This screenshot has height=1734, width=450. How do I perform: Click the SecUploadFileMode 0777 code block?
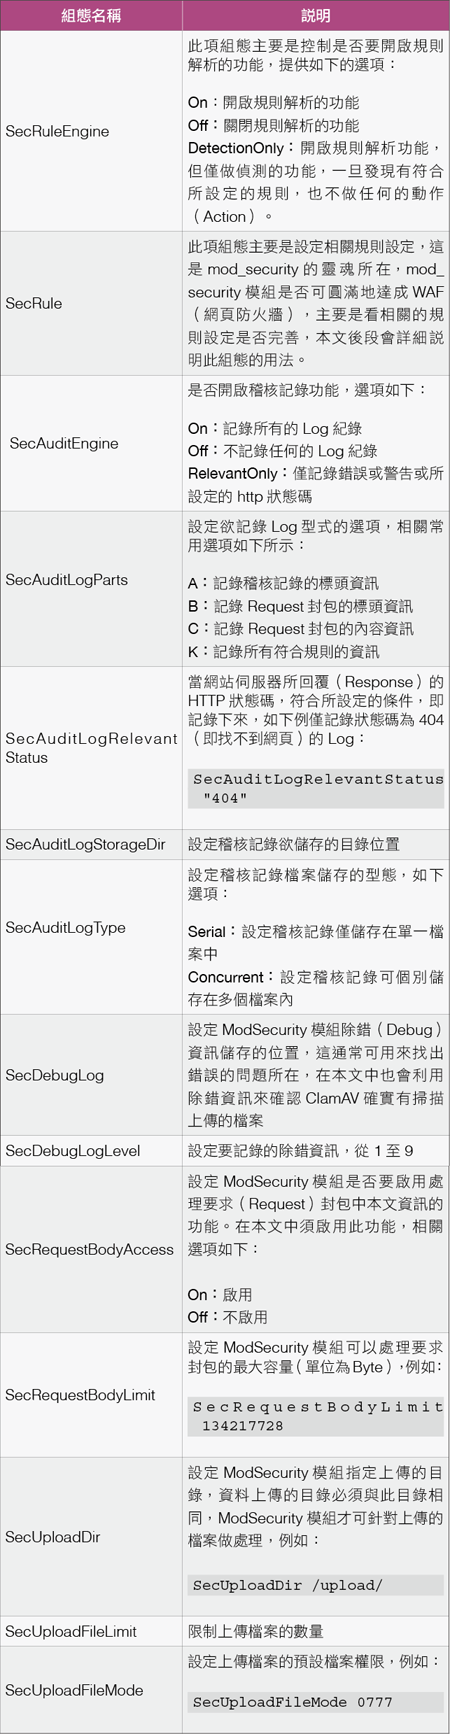click(316, 1701)
